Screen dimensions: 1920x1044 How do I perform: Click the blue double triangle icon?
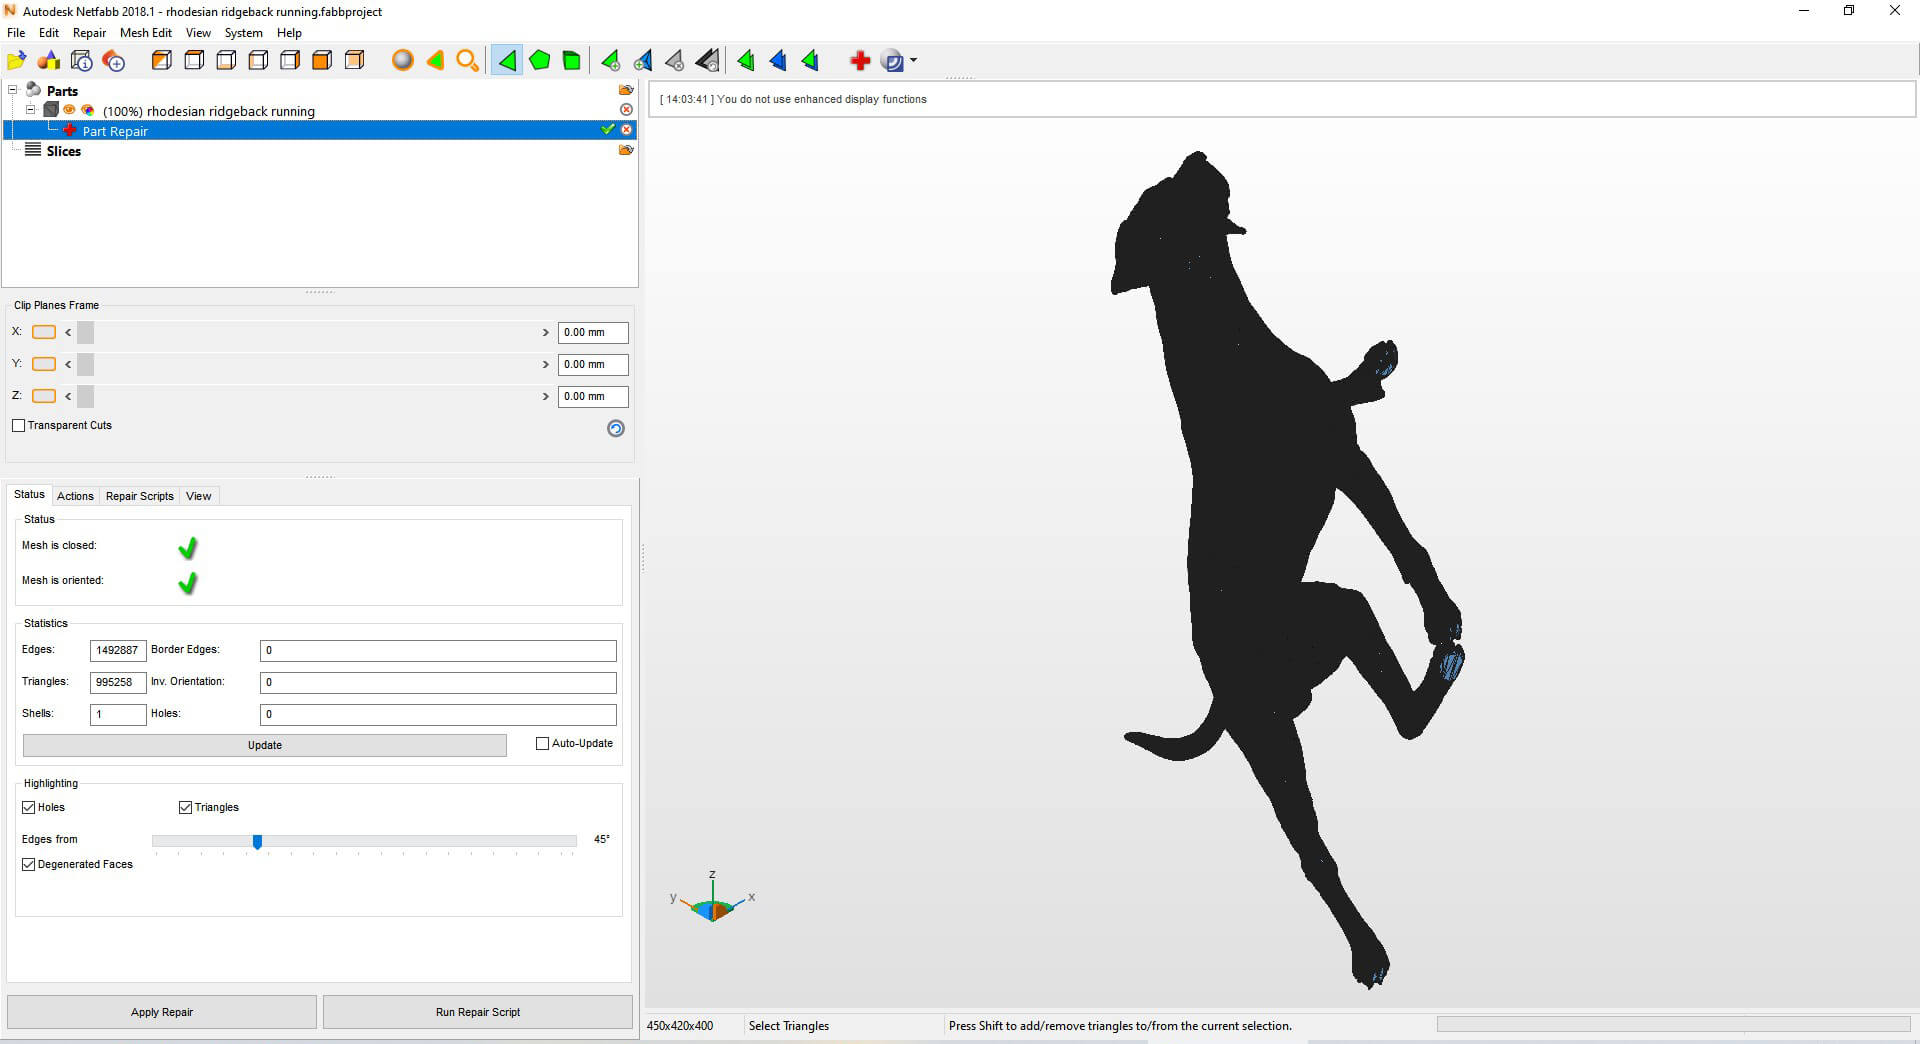point(778,61)
